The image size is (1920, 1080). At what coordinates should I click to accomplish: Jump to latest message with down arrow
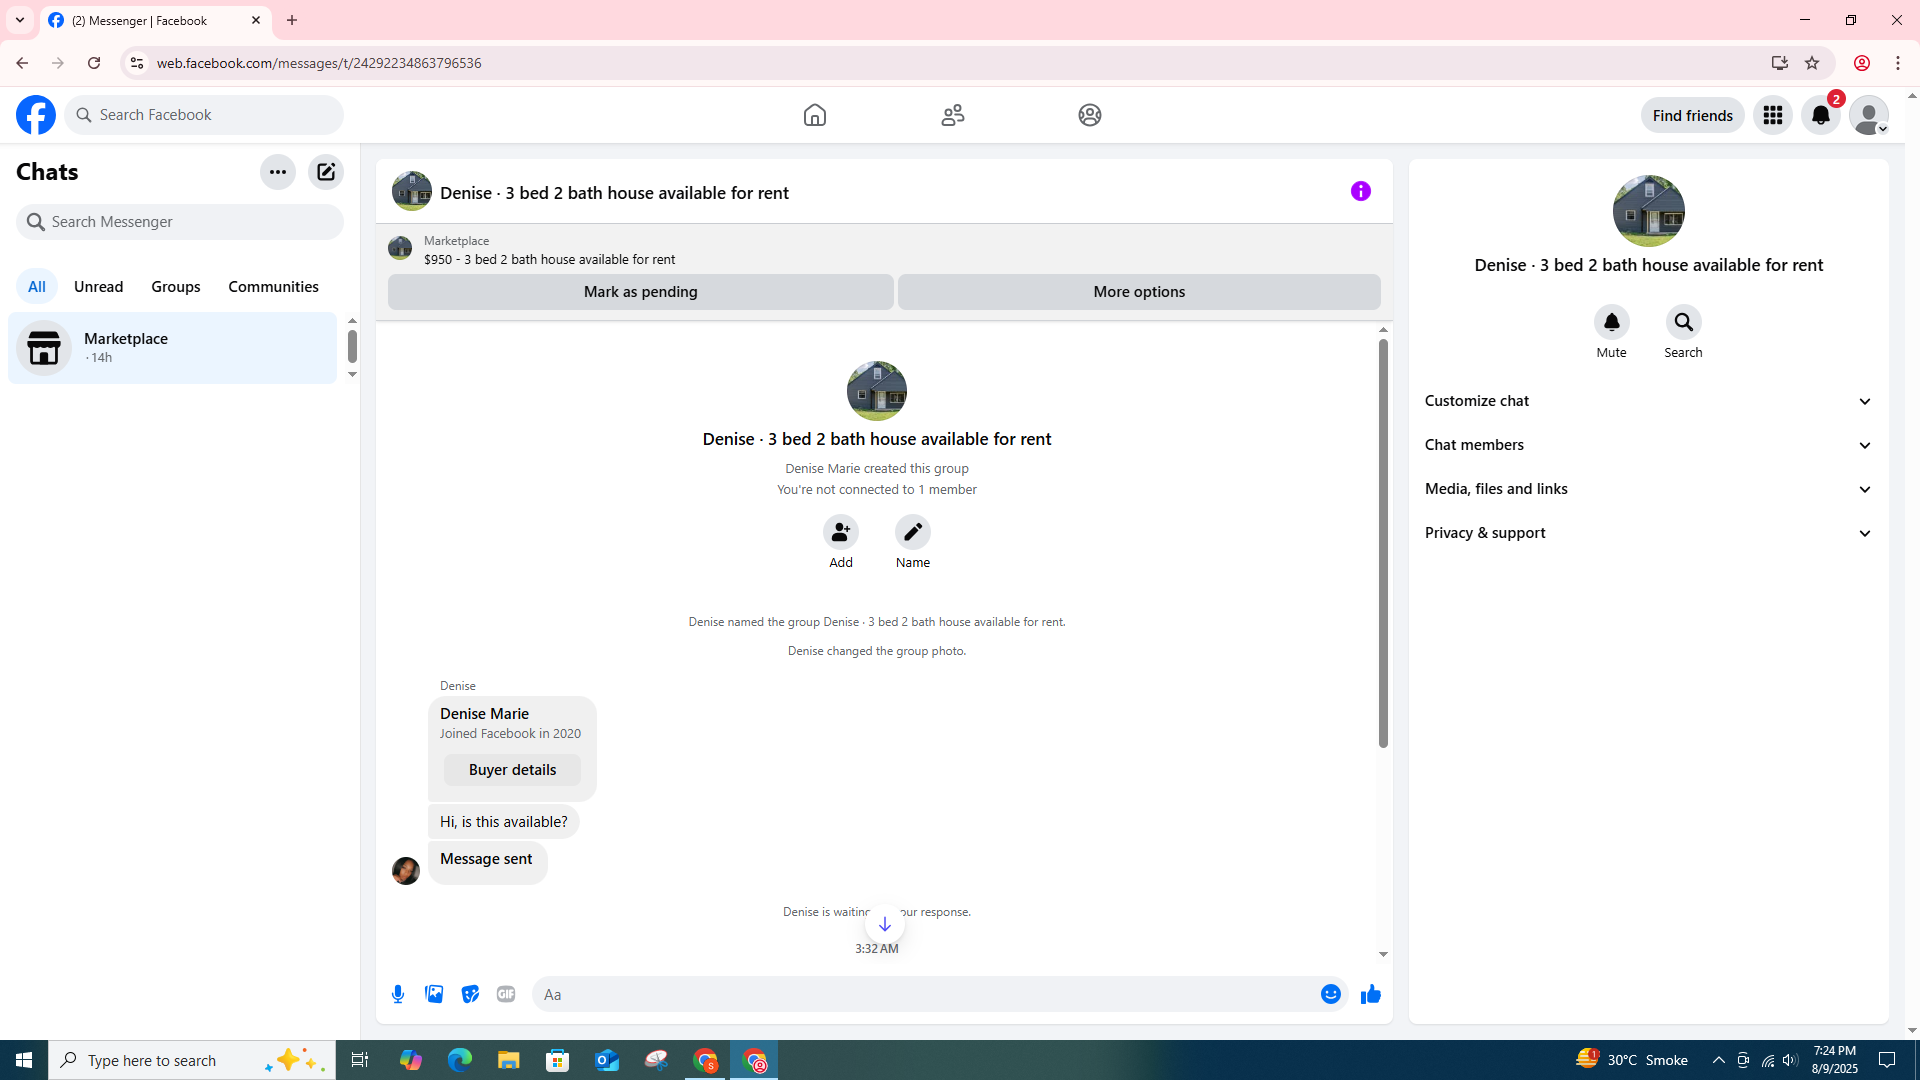tap(885, 924)
